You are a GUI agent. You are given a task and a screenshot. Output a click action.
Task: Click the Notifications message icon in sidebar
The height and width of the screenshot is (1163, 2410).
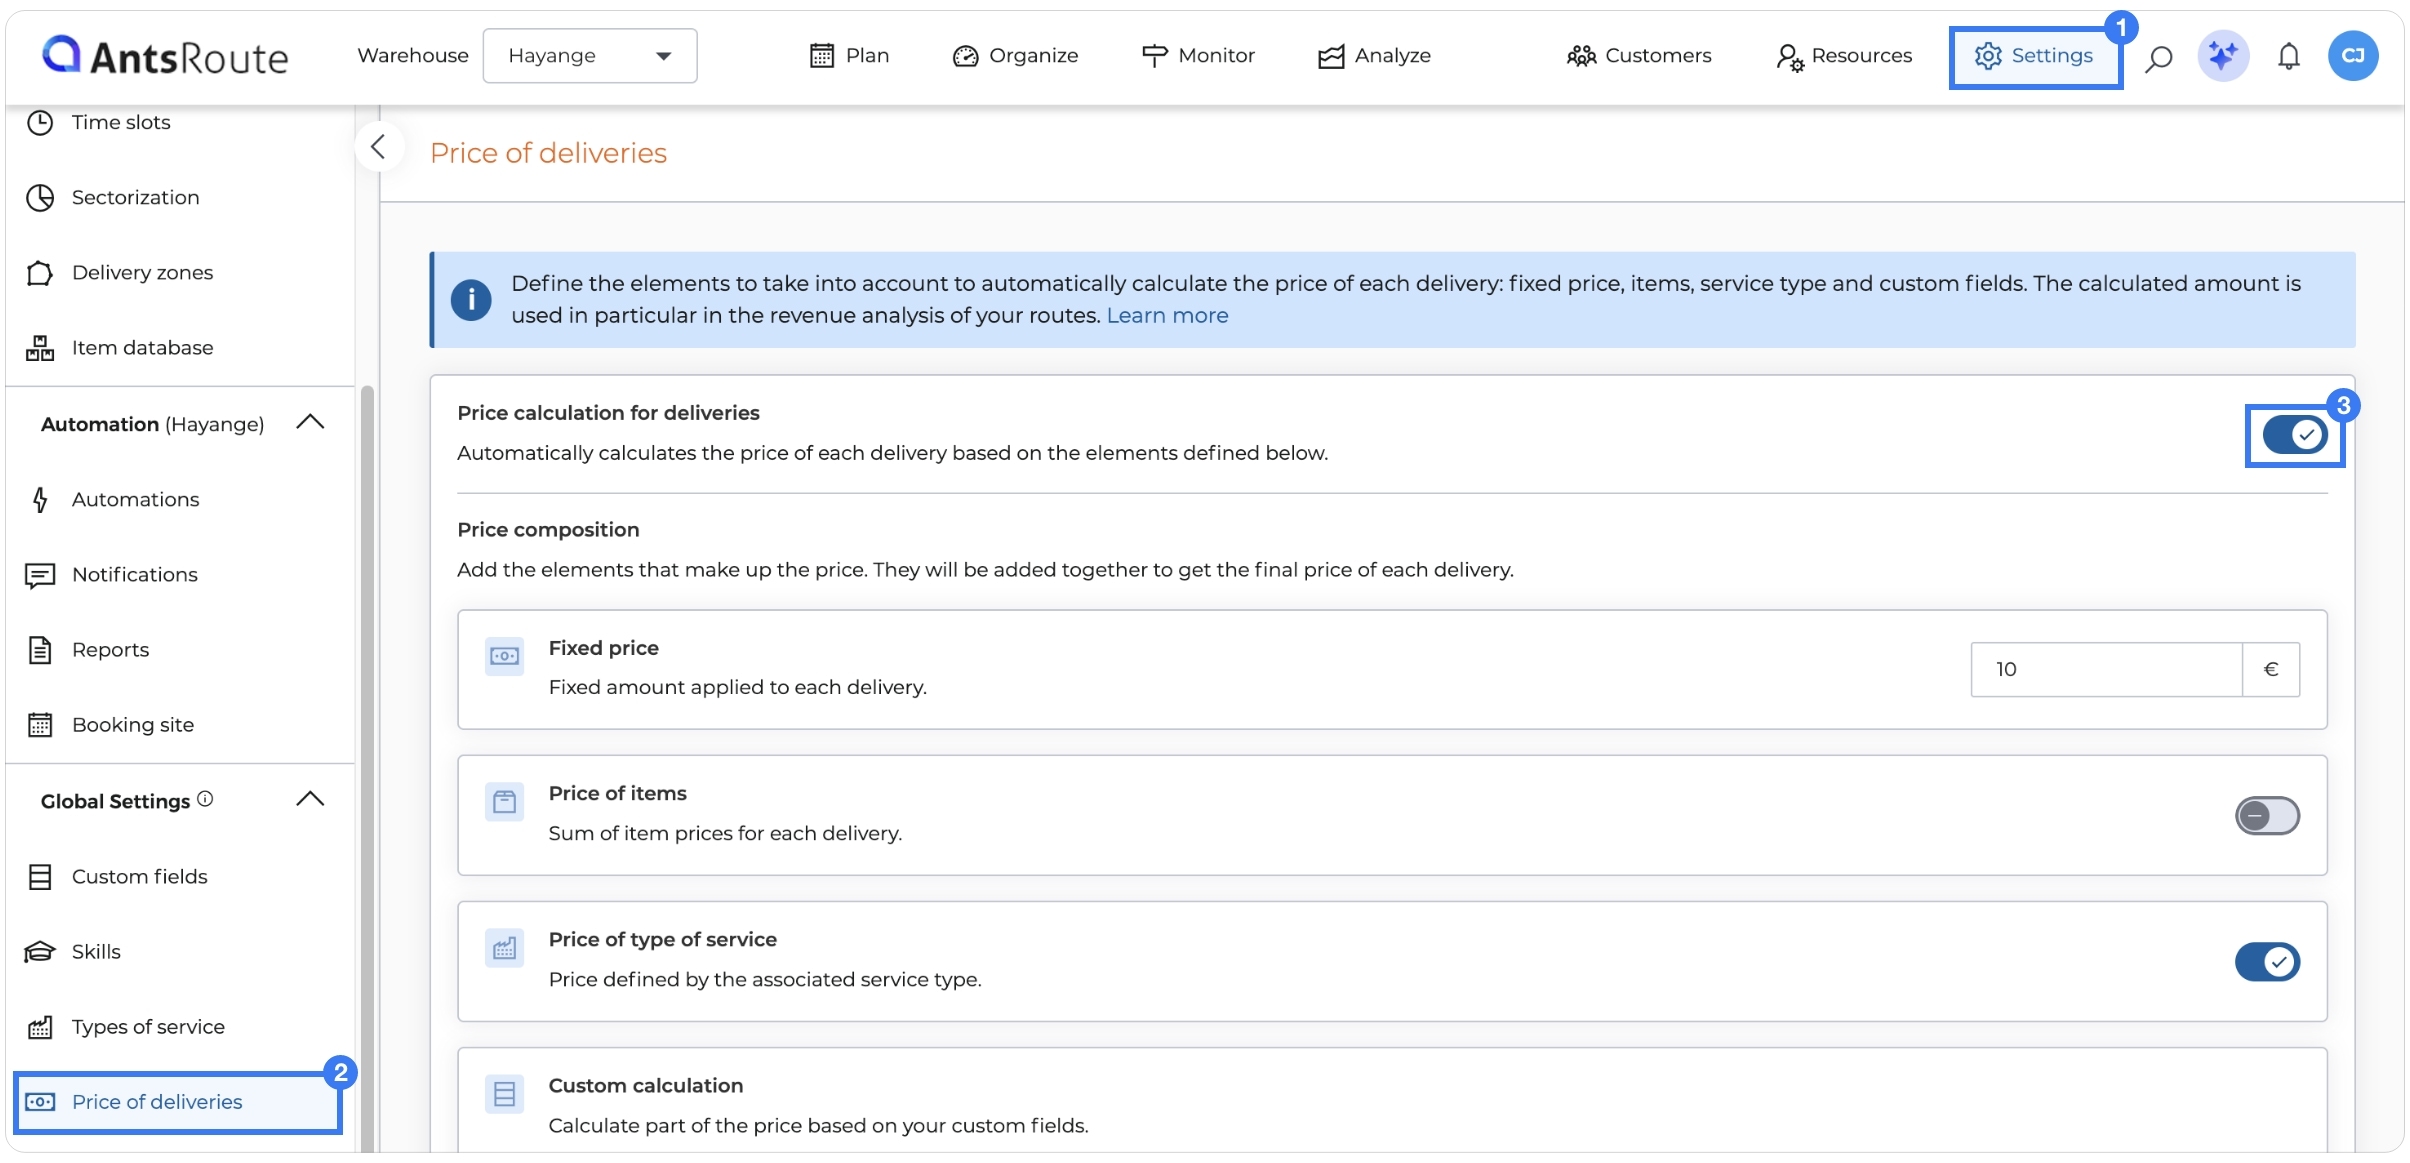coord(39,575)
